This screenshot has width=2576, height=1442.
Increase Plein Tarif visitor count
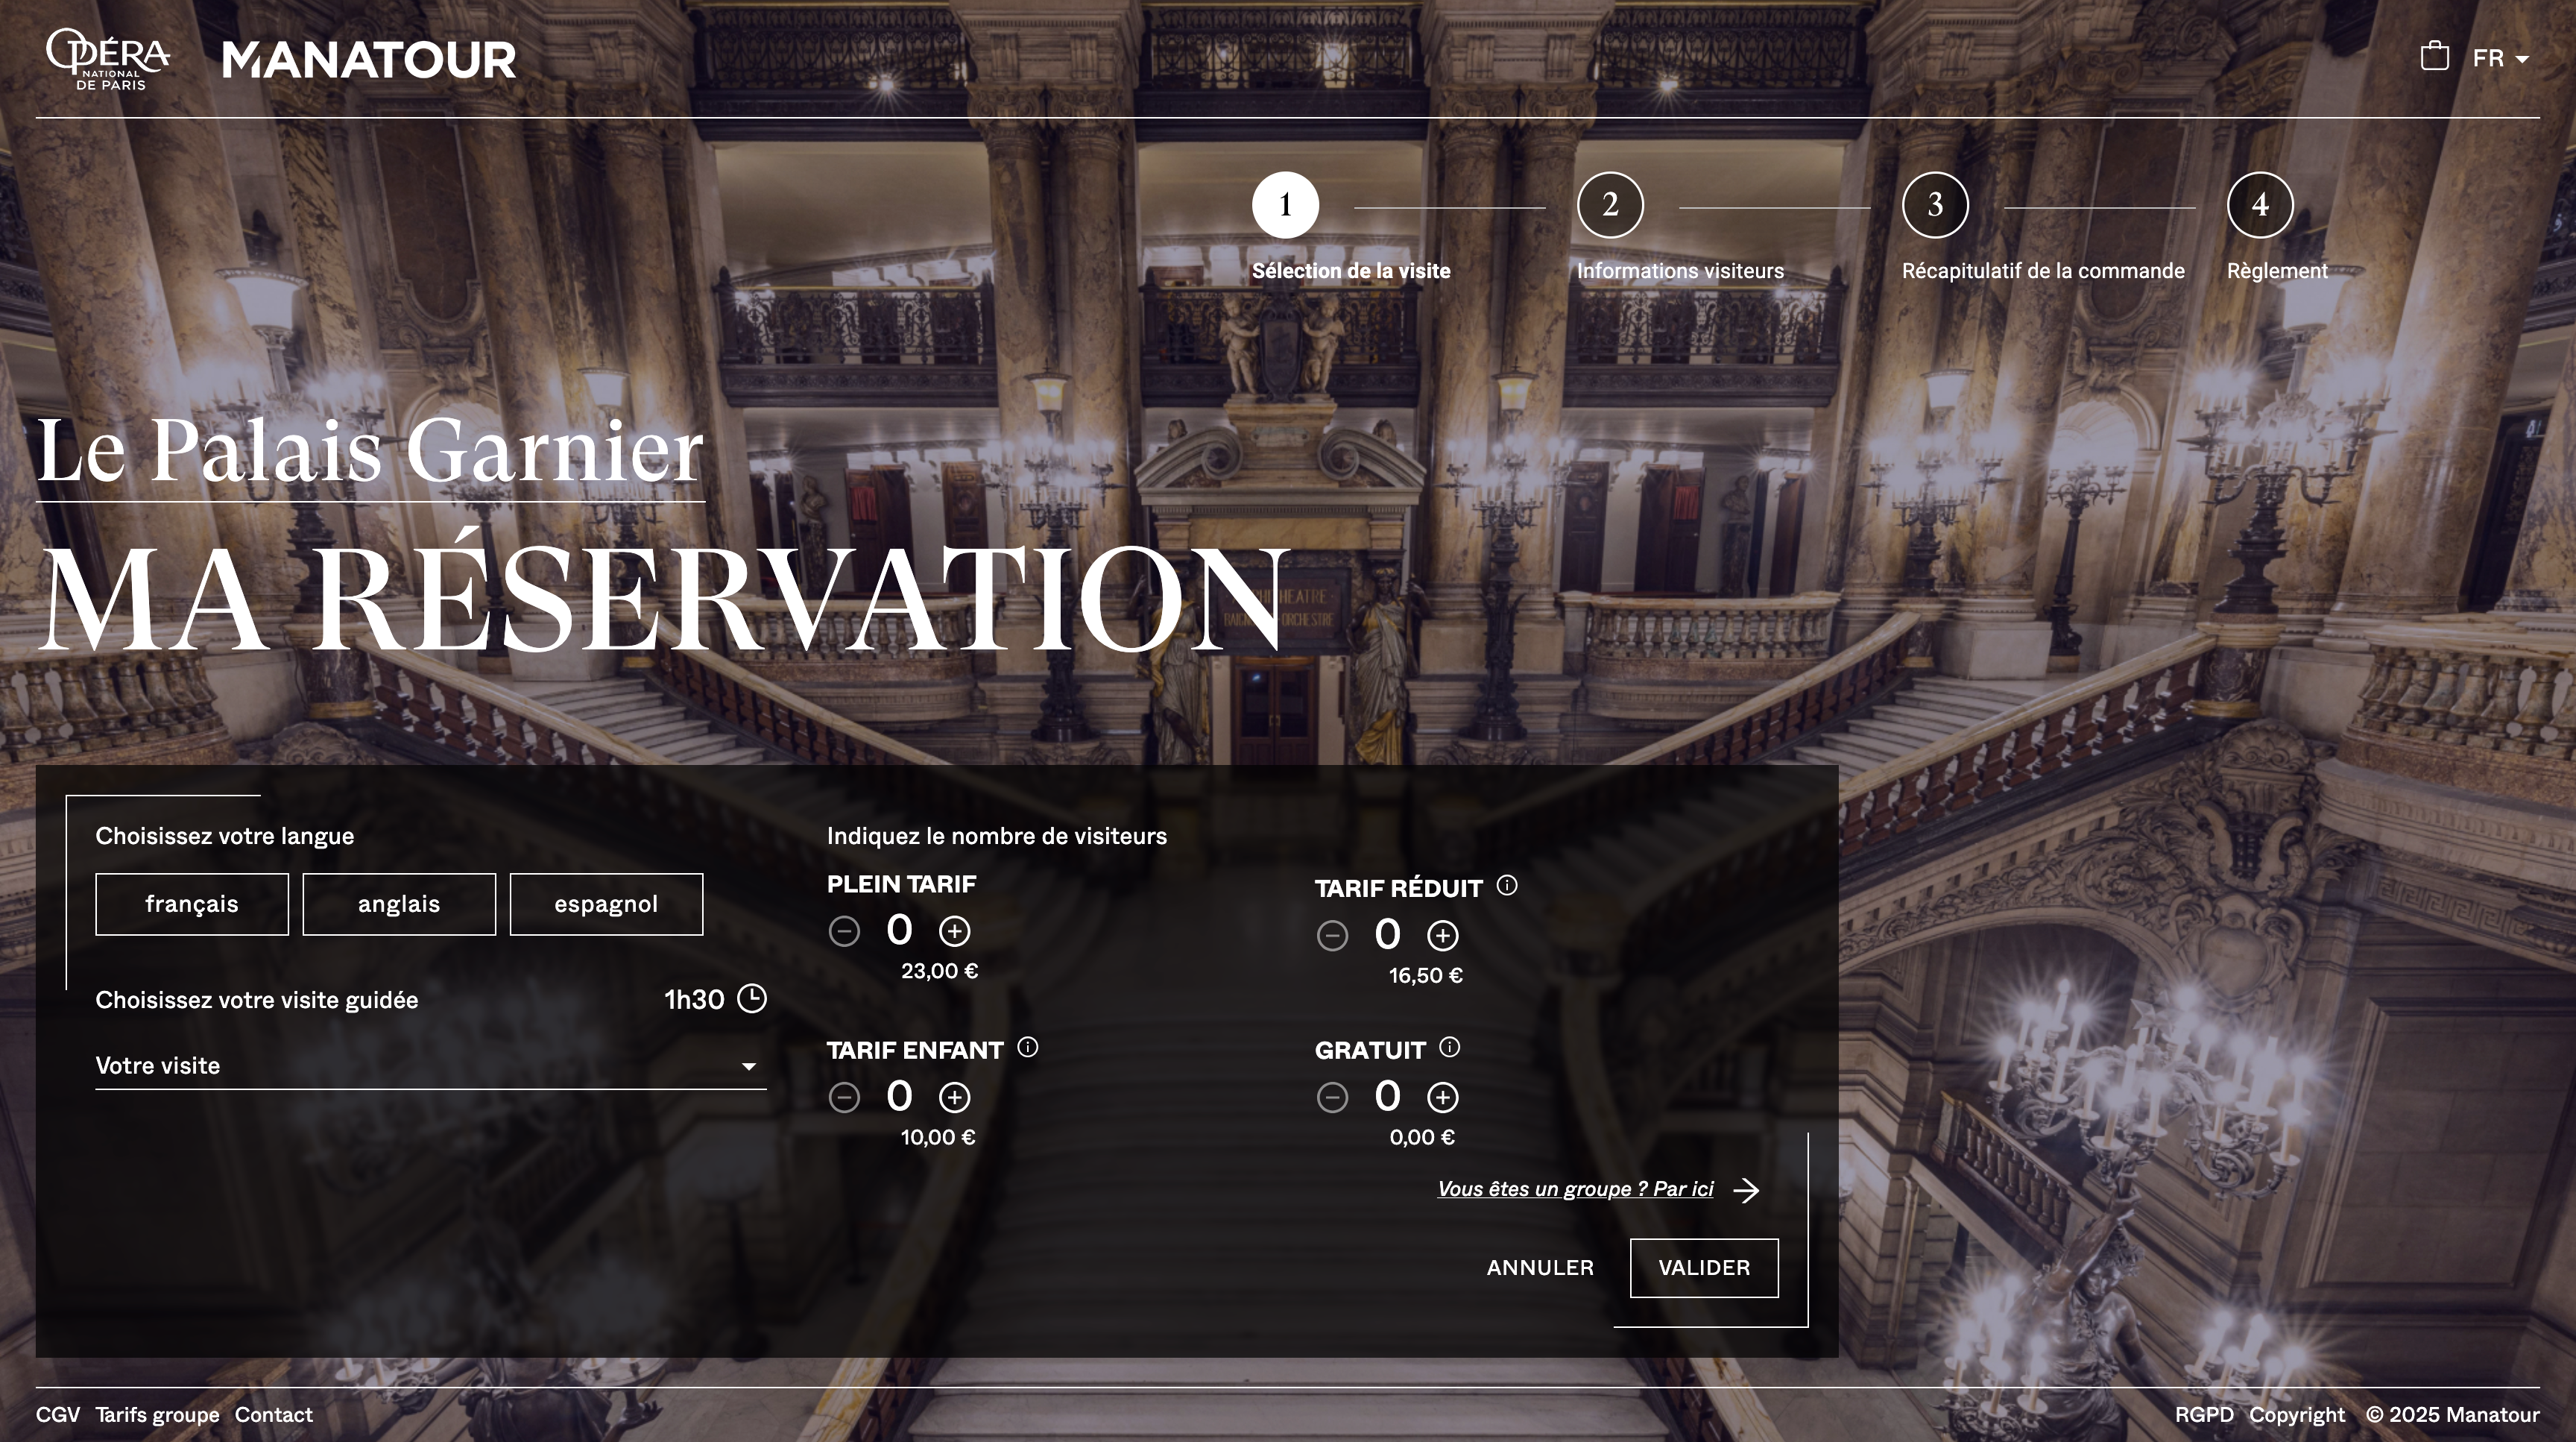(x=954, y=932)
